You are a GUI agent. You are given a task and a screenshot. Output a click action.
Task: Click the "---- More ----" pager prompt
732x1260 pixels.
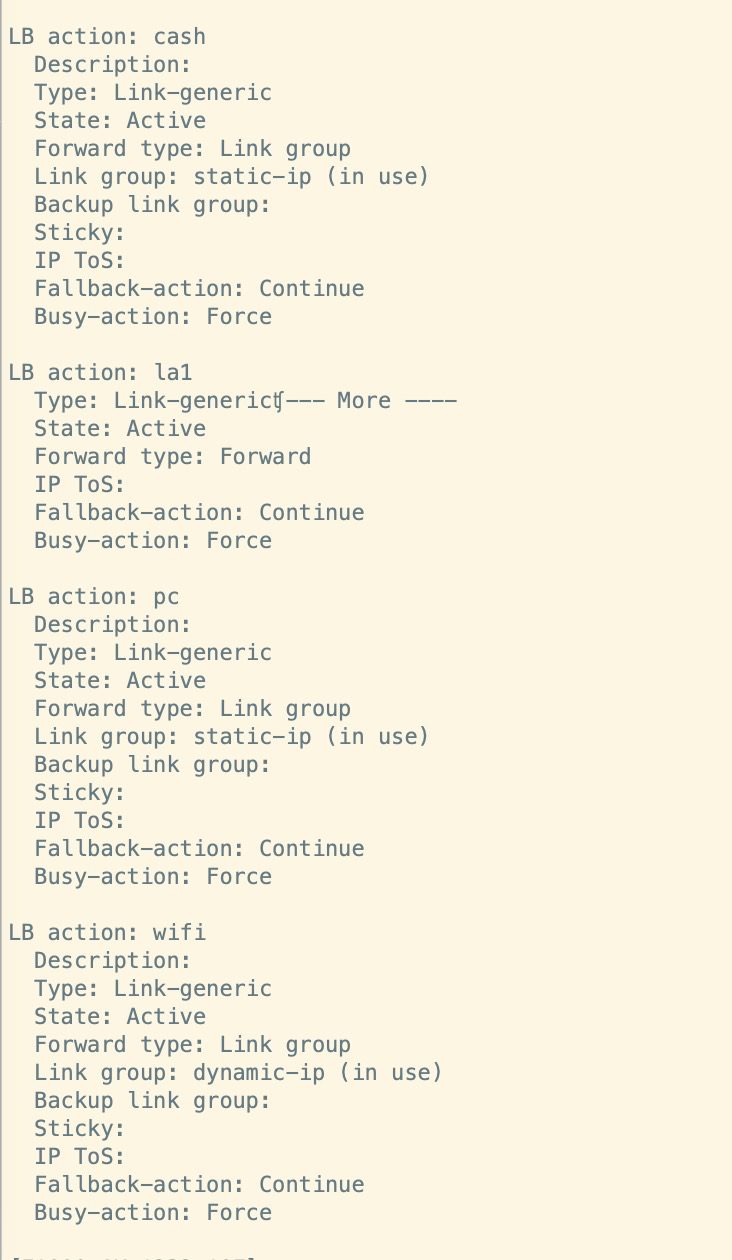coord(370,401)
